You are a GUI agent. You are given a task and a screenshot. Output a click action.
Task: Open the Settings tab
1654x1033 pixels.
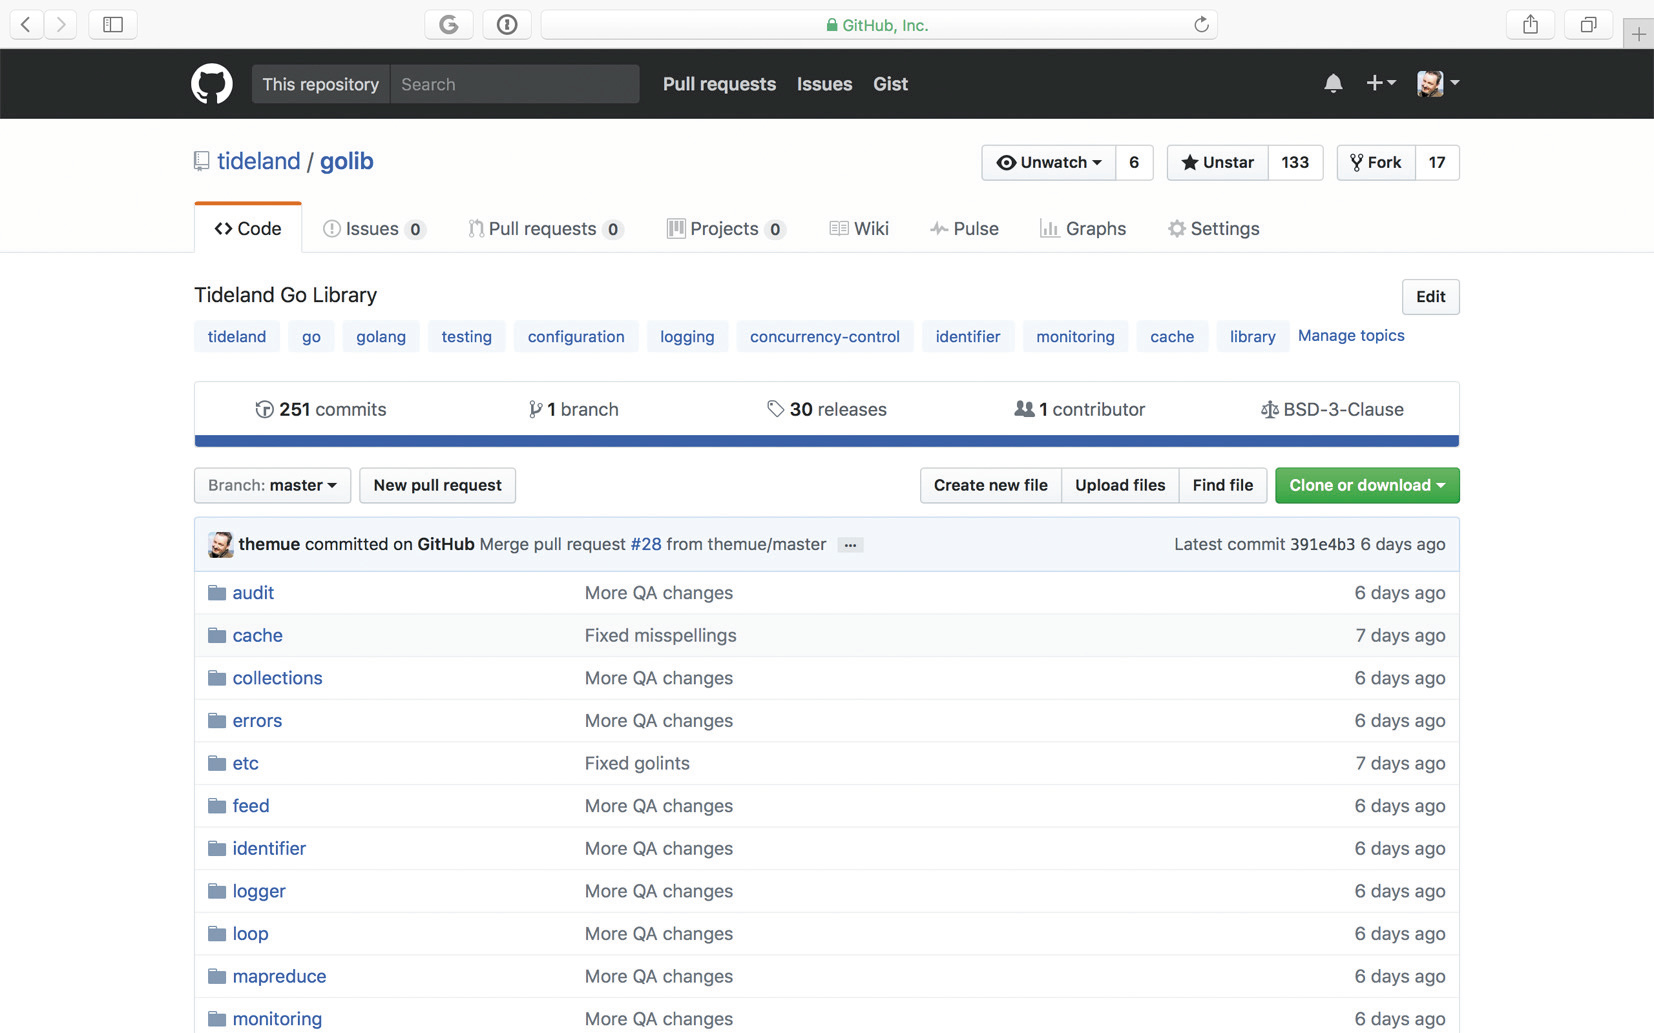click(1213, 229)
